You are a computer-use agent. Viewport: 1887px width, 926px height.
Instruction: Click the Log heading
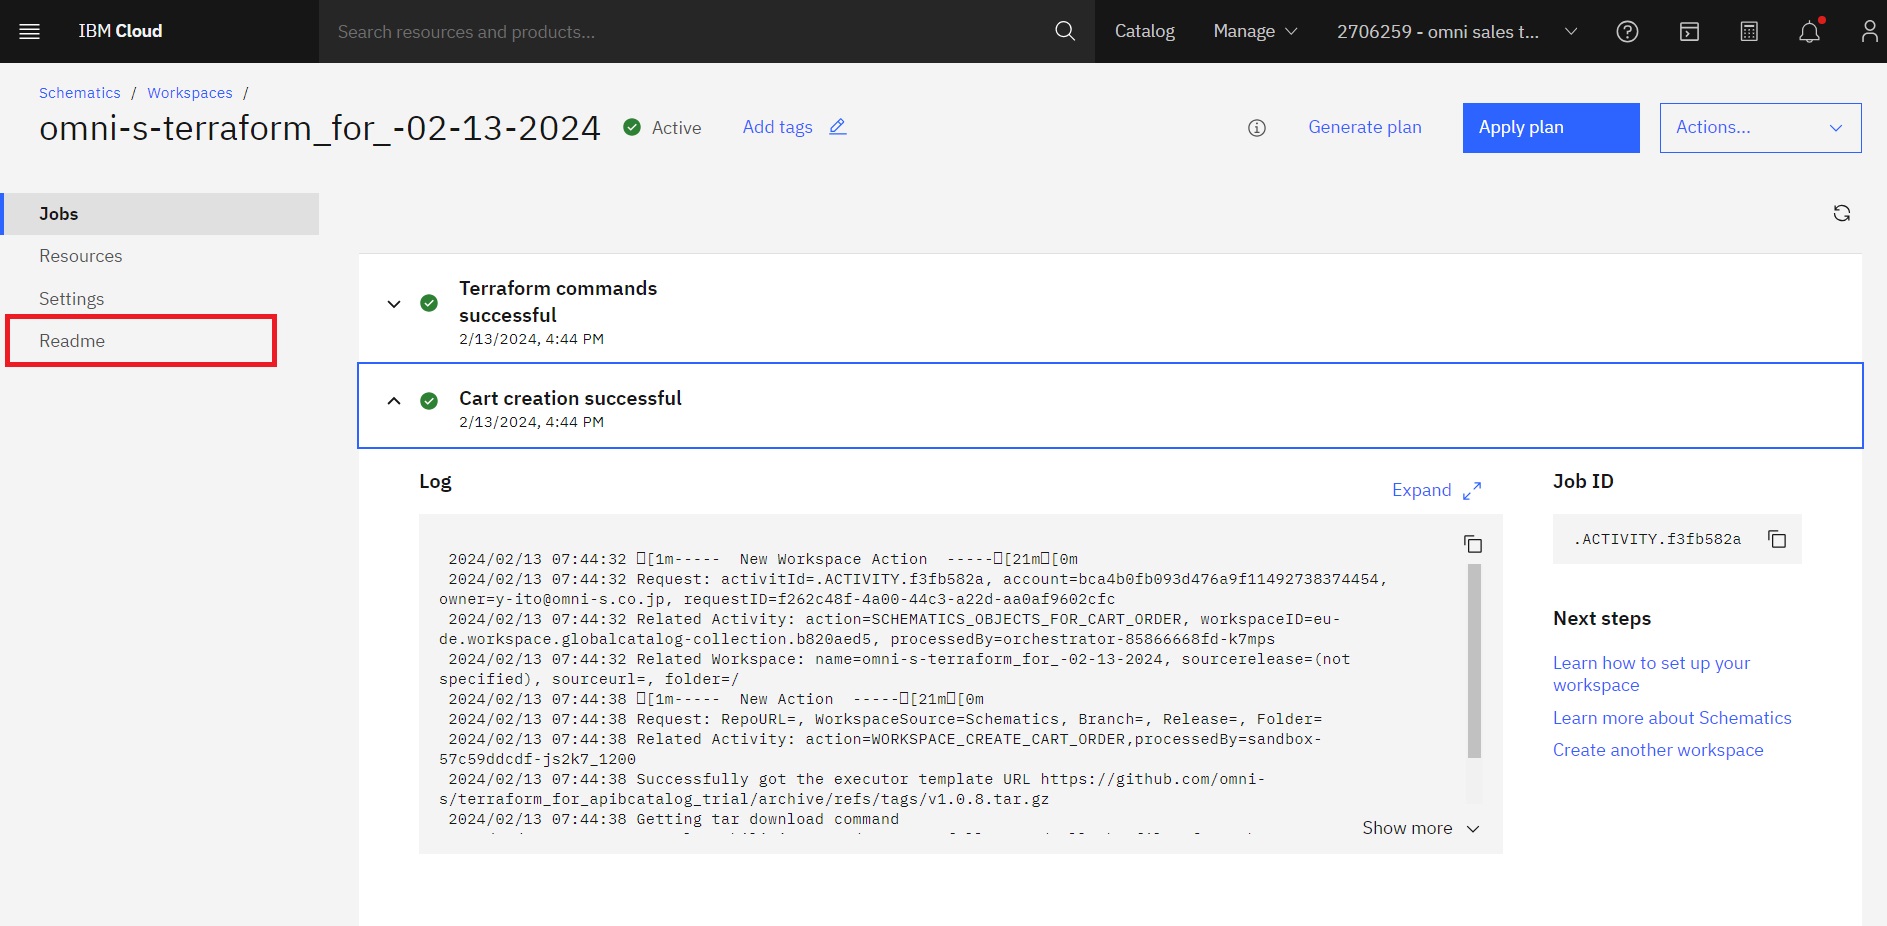(435, 482)
